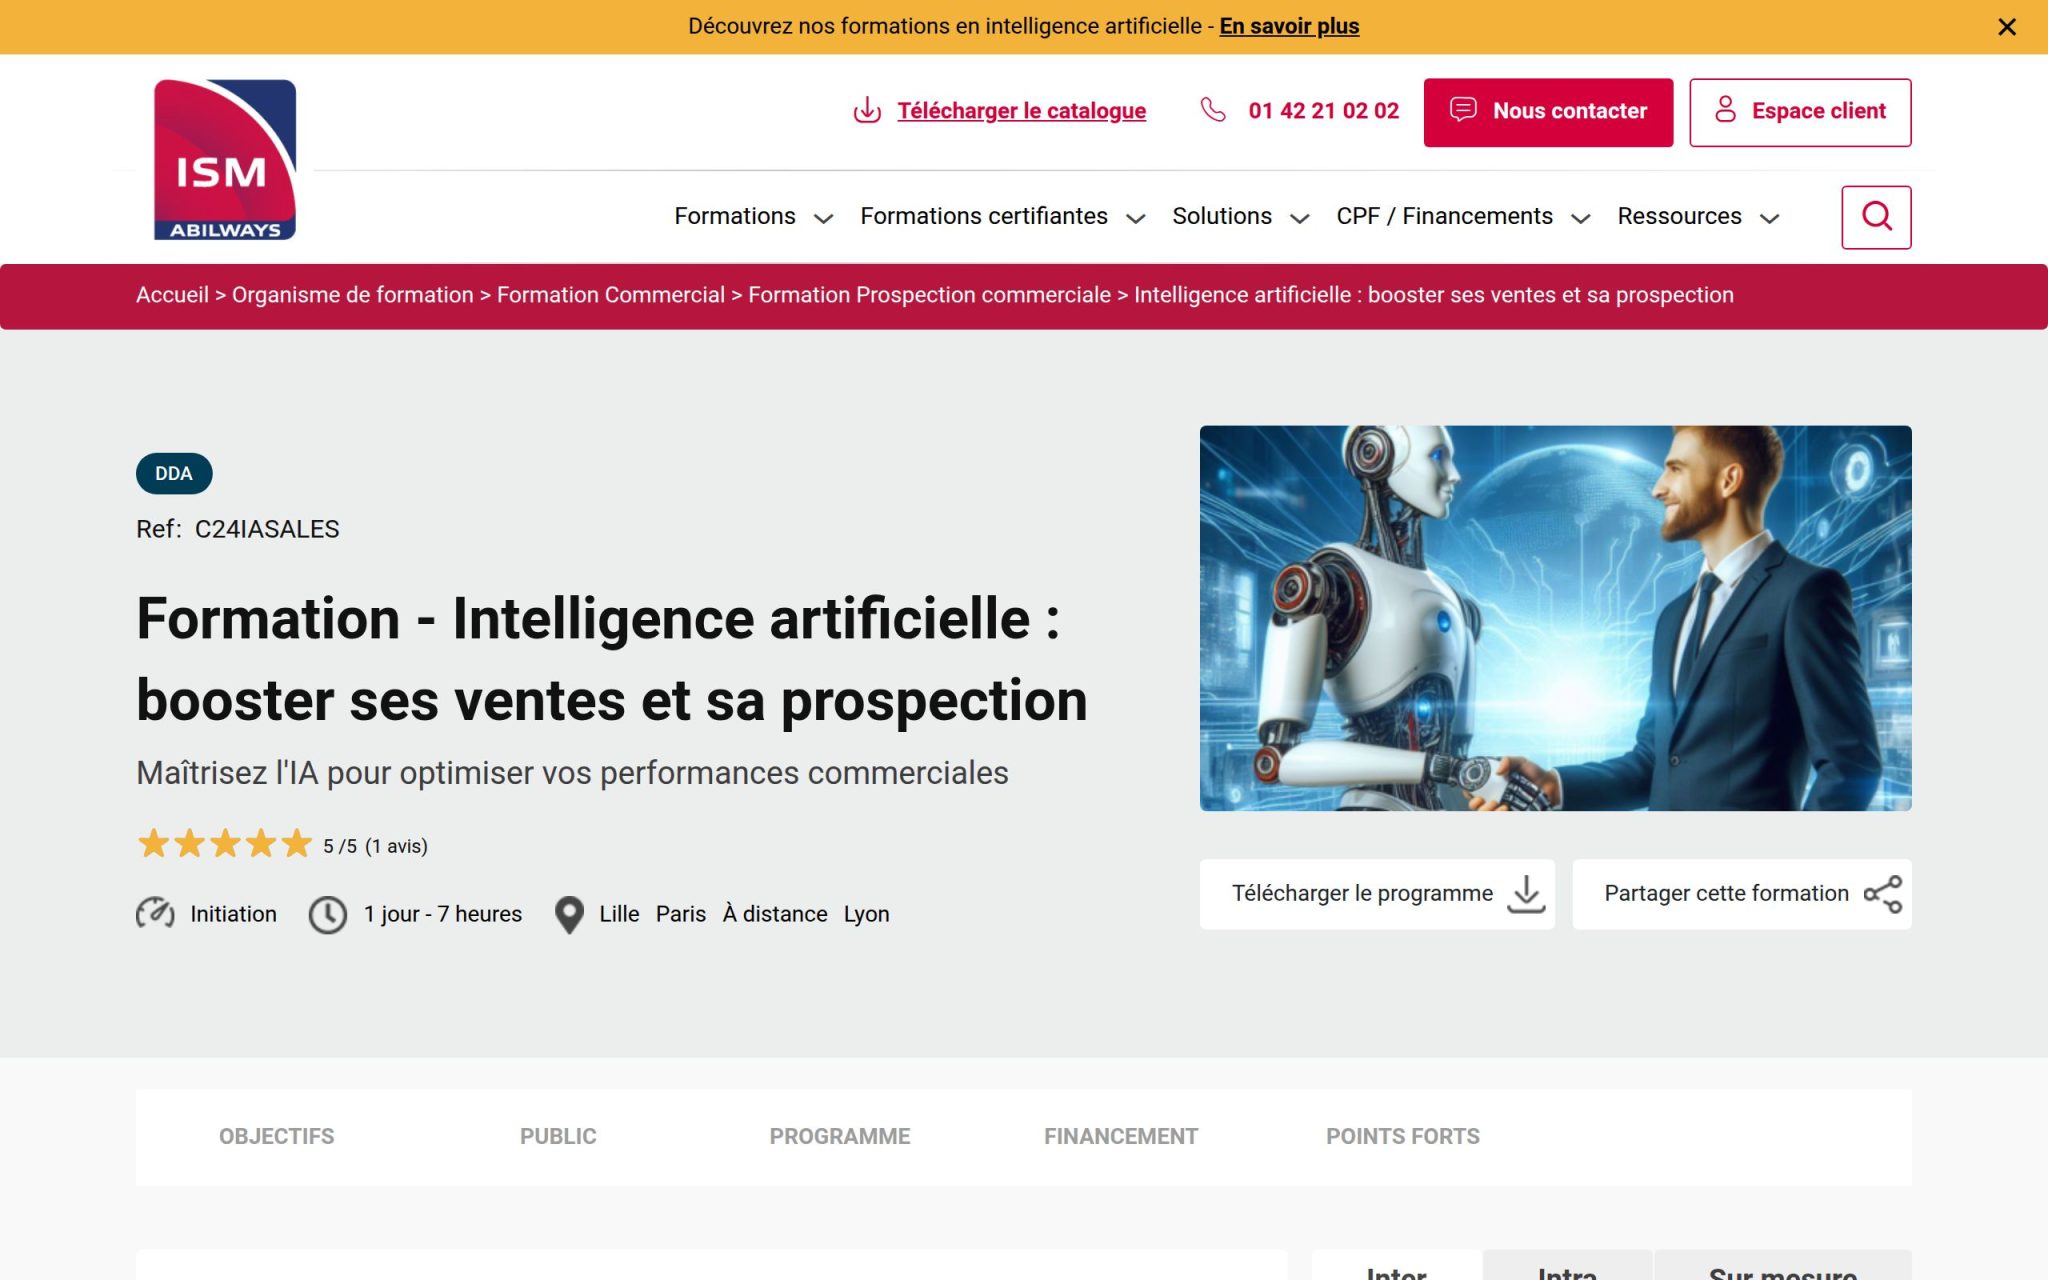
Task: Follow the En savoir plus link
Action: [x=1289, y=26]
